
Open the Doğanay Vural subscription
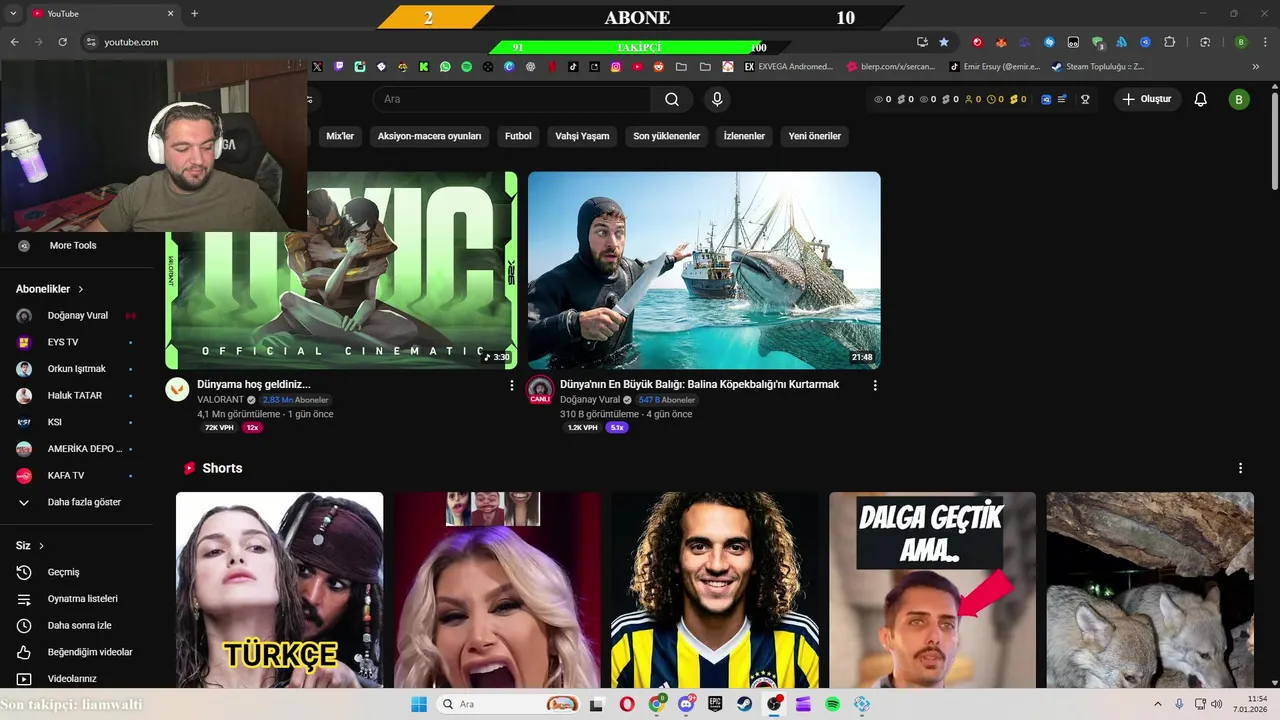[x=76, y=315]
